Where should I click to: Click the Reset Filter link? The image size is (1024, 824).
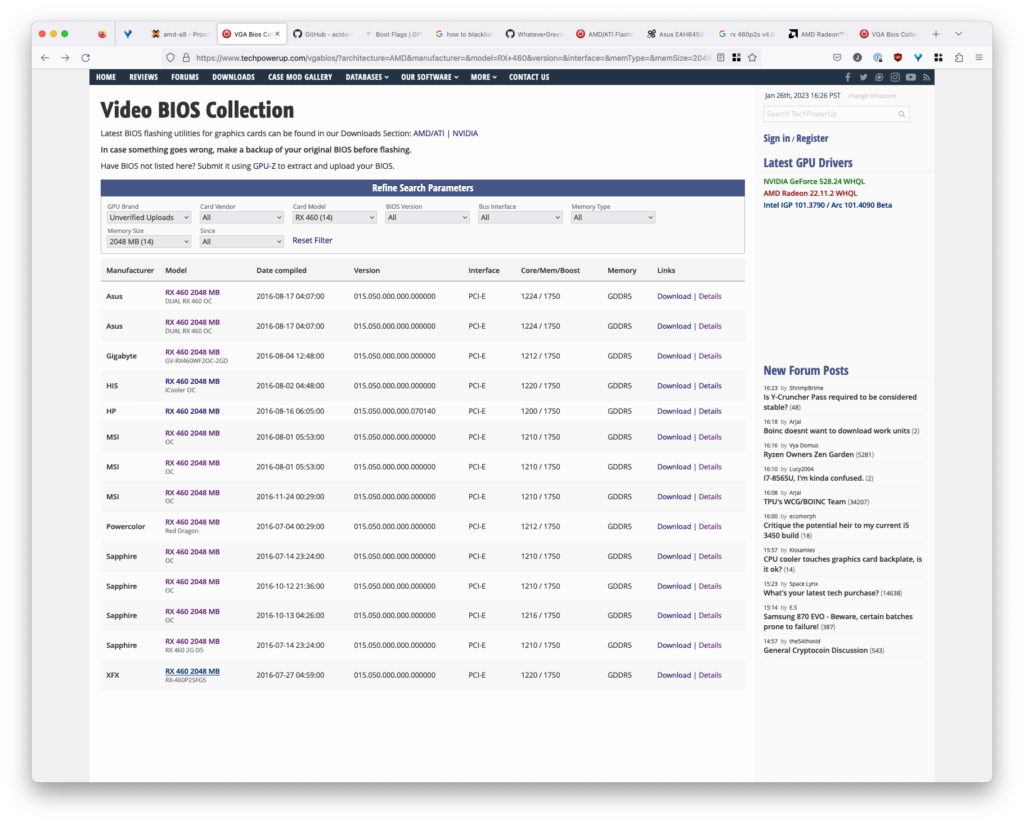coord(312,241)
